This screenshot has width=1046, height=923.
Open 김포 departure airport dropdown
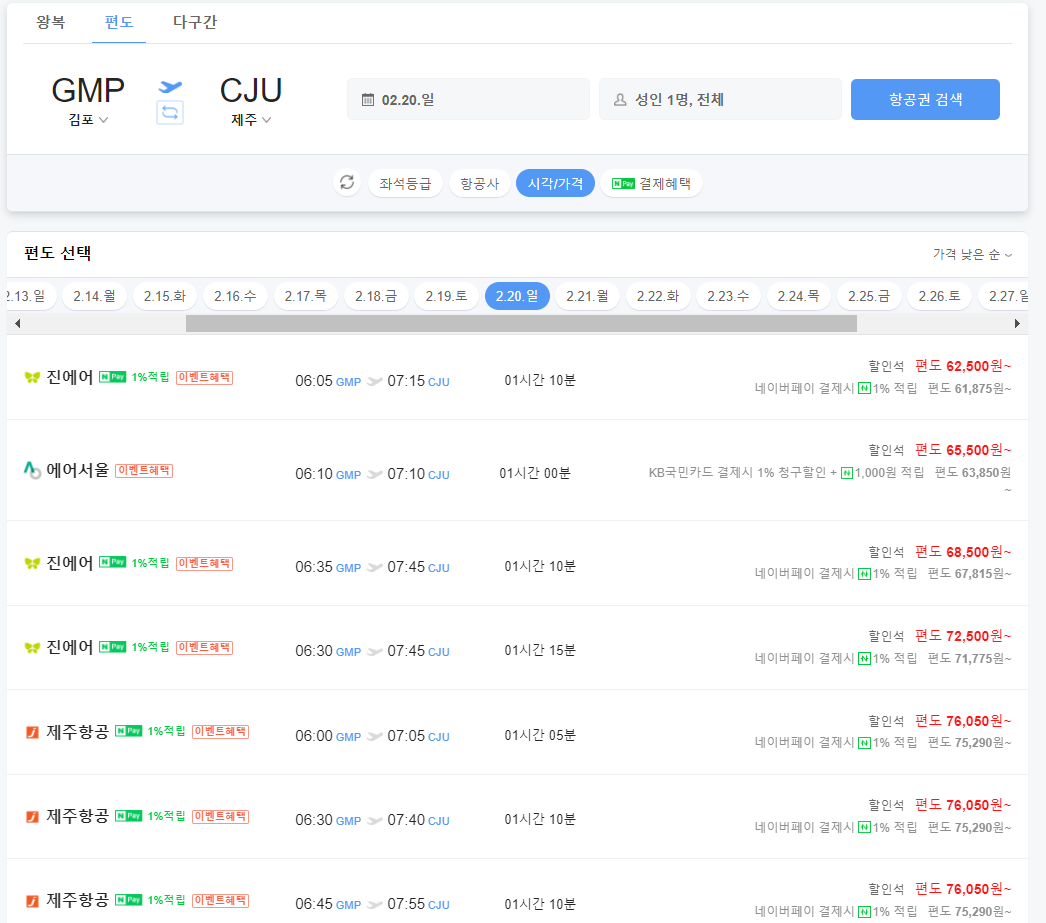click(x=88, y=120)
